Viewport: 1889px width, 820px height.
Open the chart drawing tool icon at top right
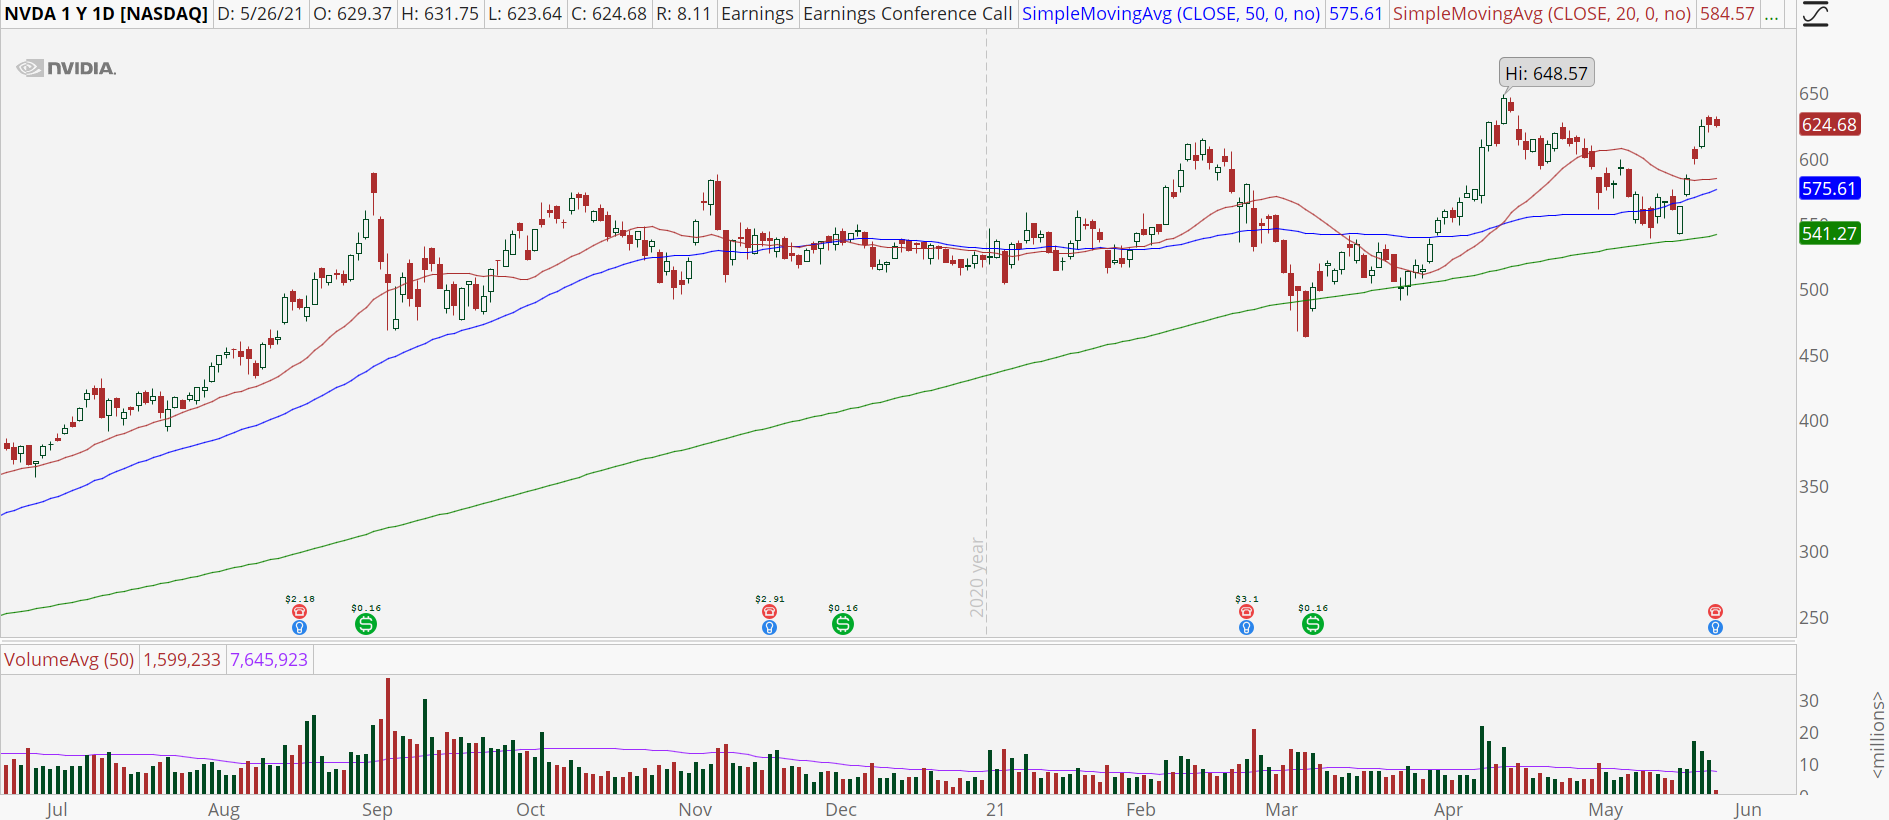1814,14
